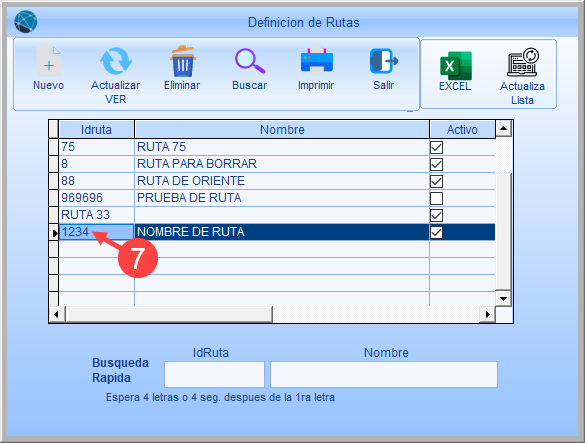The width and height of the screenshot is (585, 443).
Task: Click the Idruta column header
Action: pyautogui.click(x=96, y=130)
